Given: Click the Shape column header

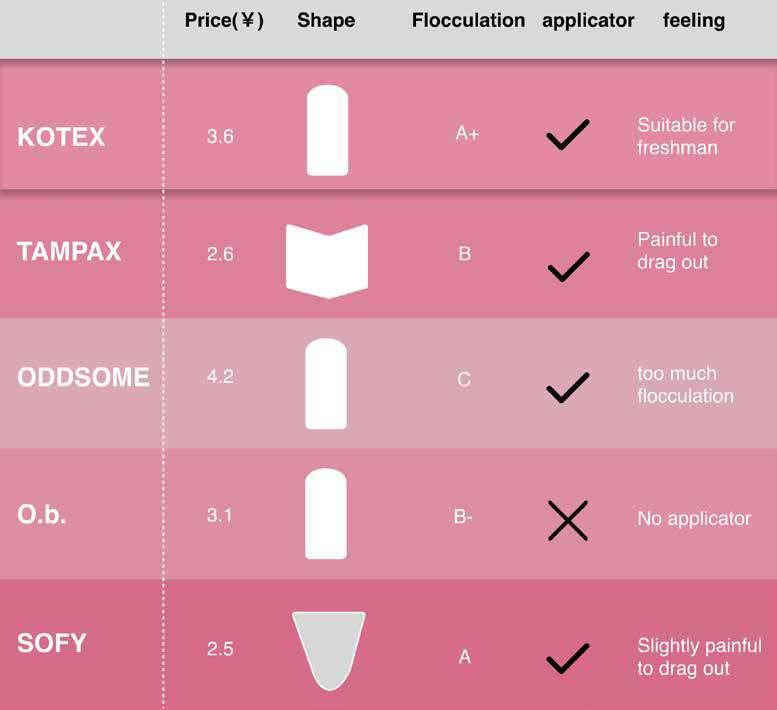Looking at the screenshot, I should click(326, 21).
